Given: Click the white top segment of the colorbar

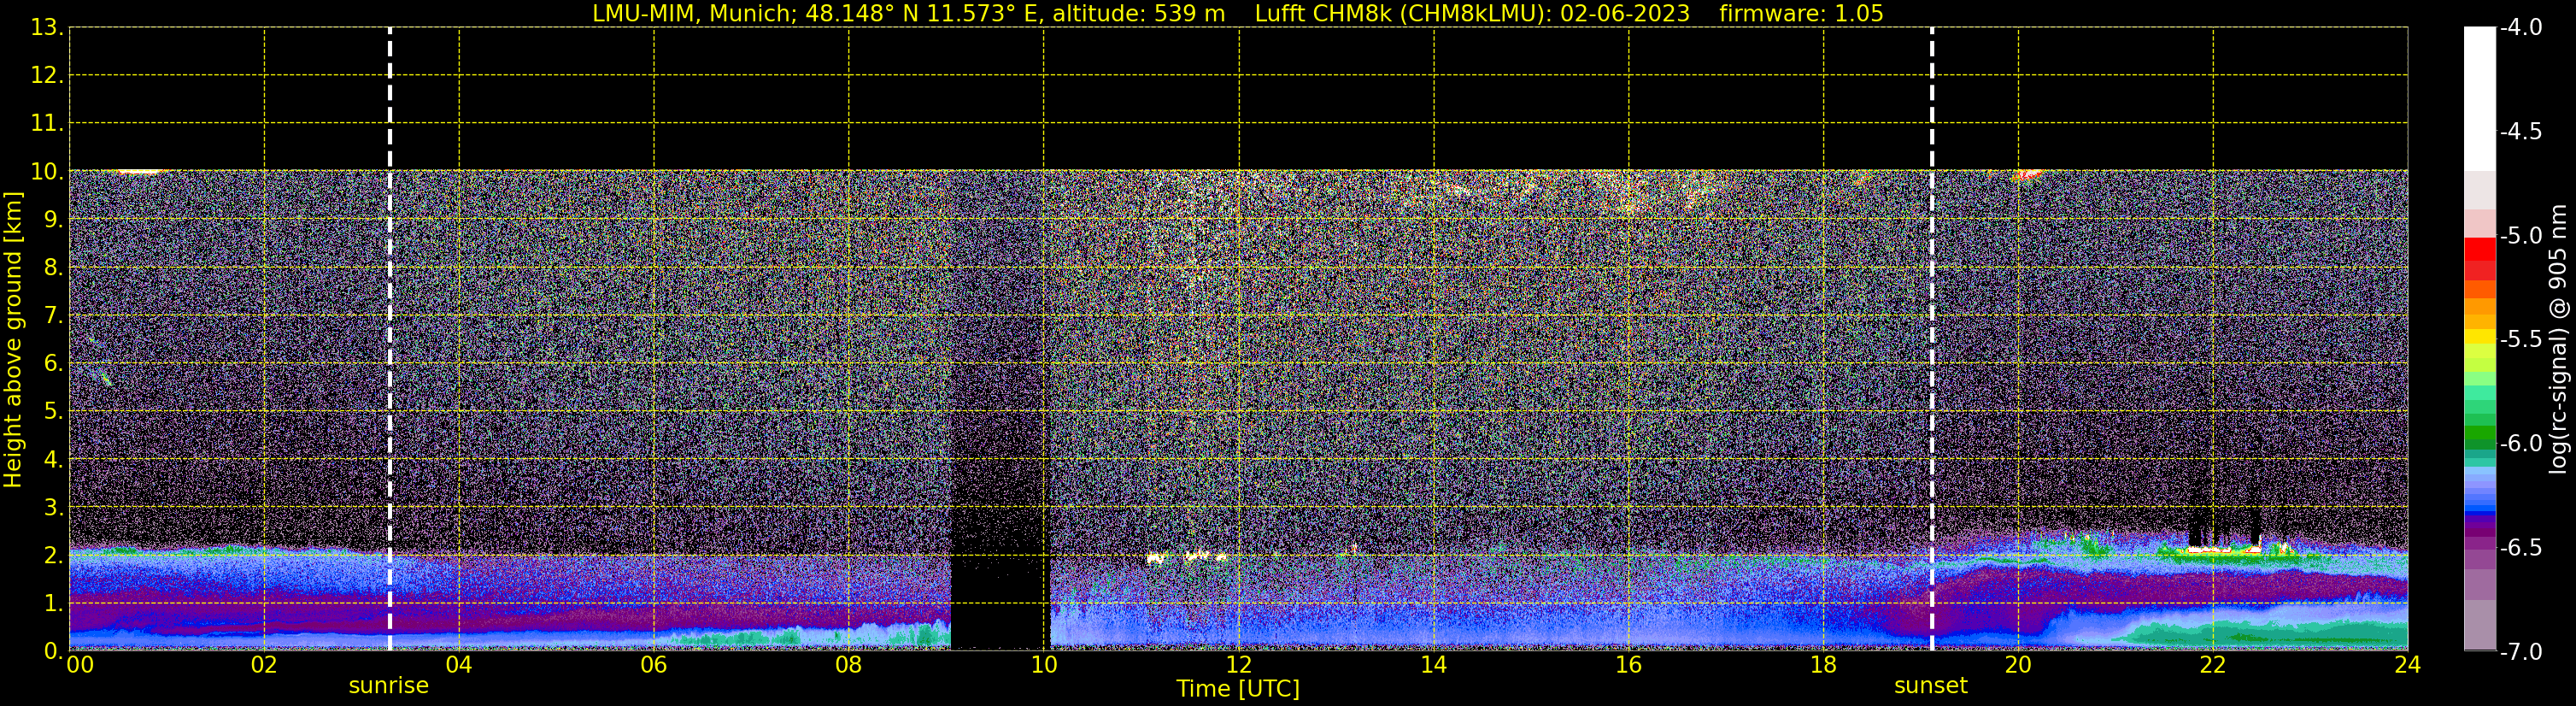Looking at the screenshot, I should 2480,98.
